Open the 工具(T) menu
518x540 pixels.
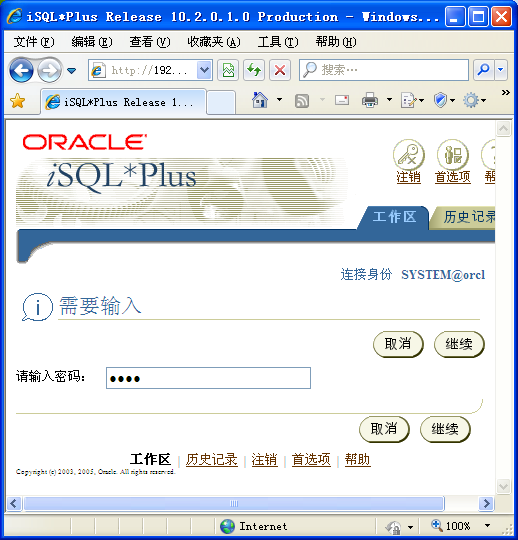click(278, 42)
